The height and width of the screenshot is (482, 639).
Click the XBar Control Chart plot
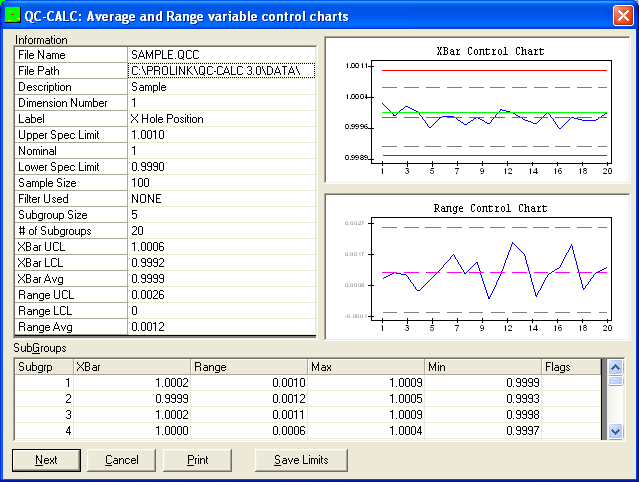pos(492,112)
